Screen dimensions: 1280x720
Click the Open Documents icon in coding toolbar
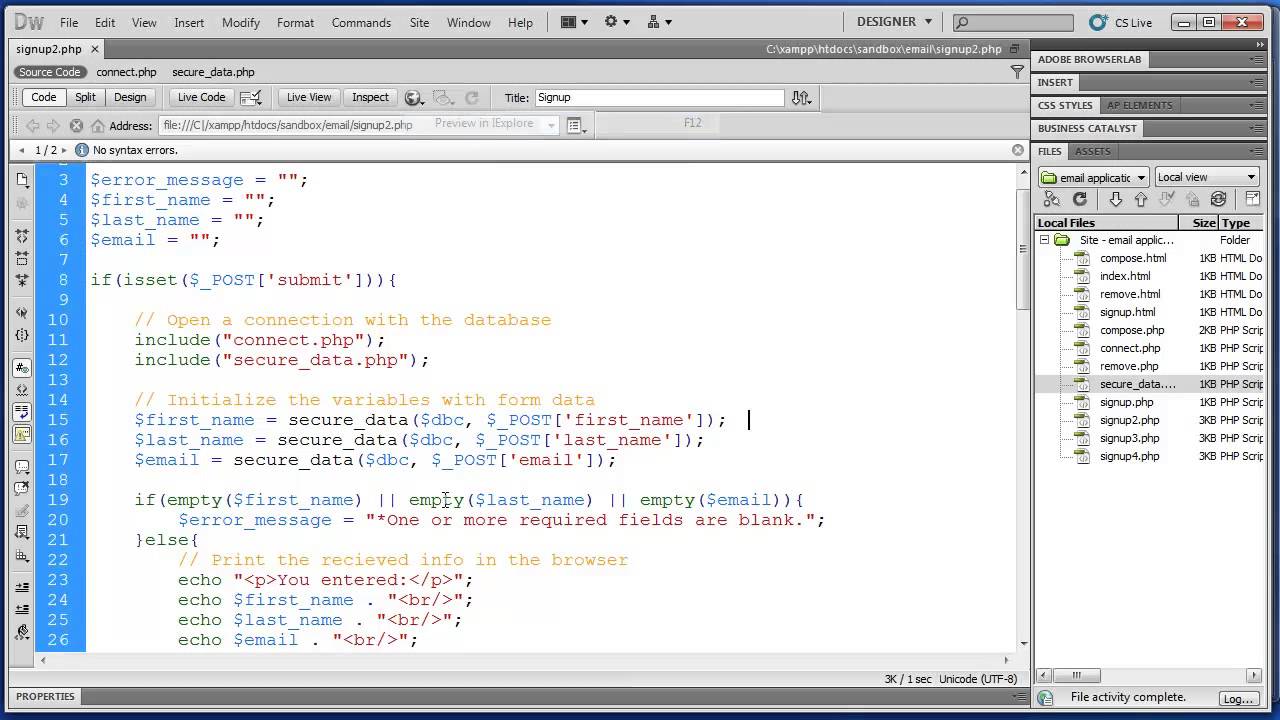tap(22, 180)
